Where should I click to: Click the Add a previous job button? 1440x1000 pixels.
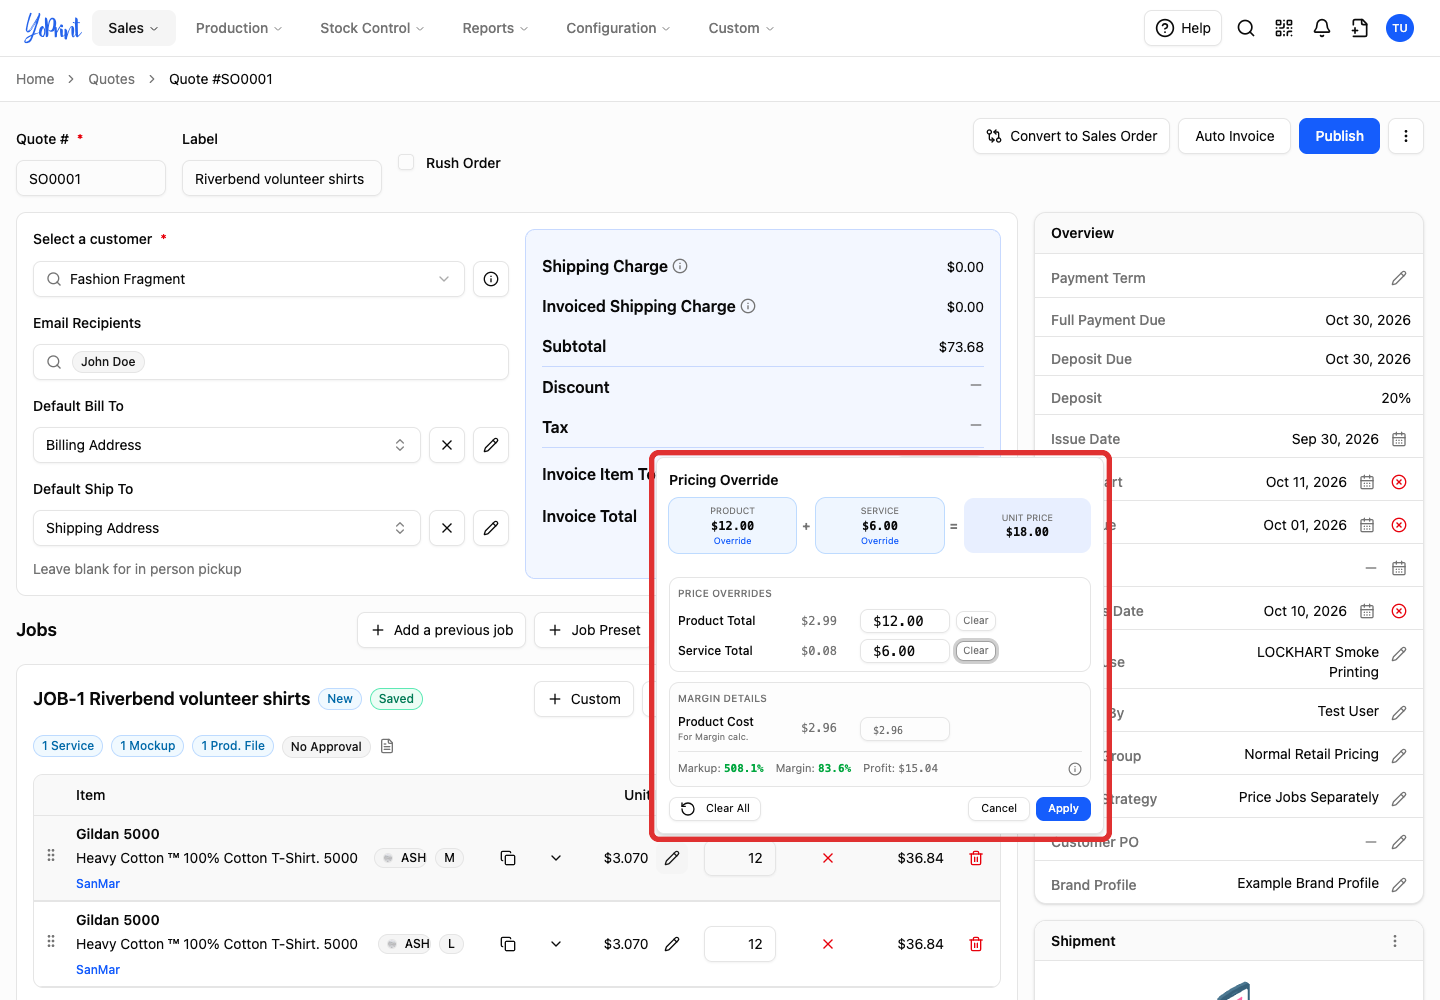point(441,630)
